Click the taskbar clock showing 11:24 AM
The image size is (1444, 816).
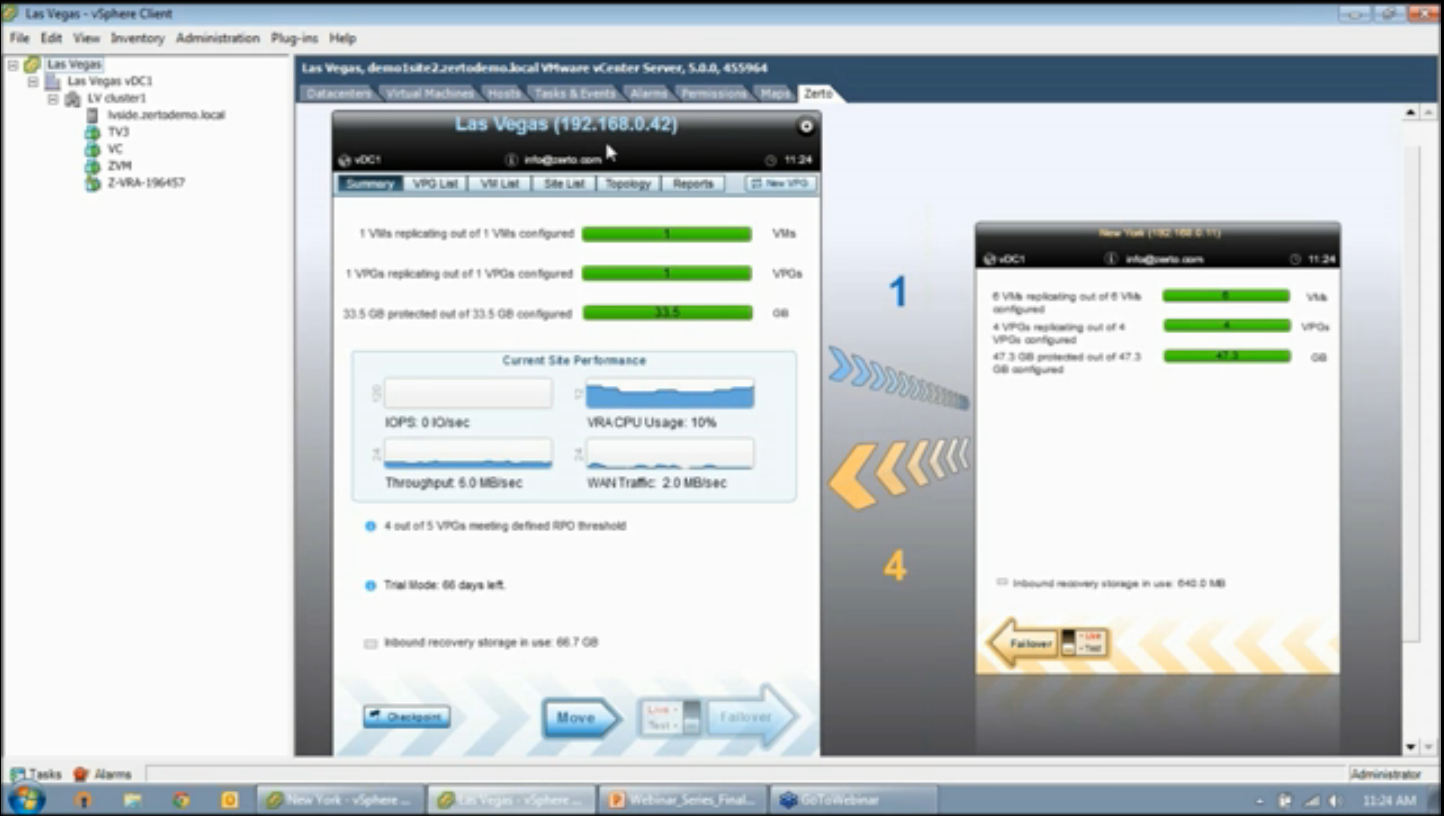pyautogui.click(x=1389, y=801)
